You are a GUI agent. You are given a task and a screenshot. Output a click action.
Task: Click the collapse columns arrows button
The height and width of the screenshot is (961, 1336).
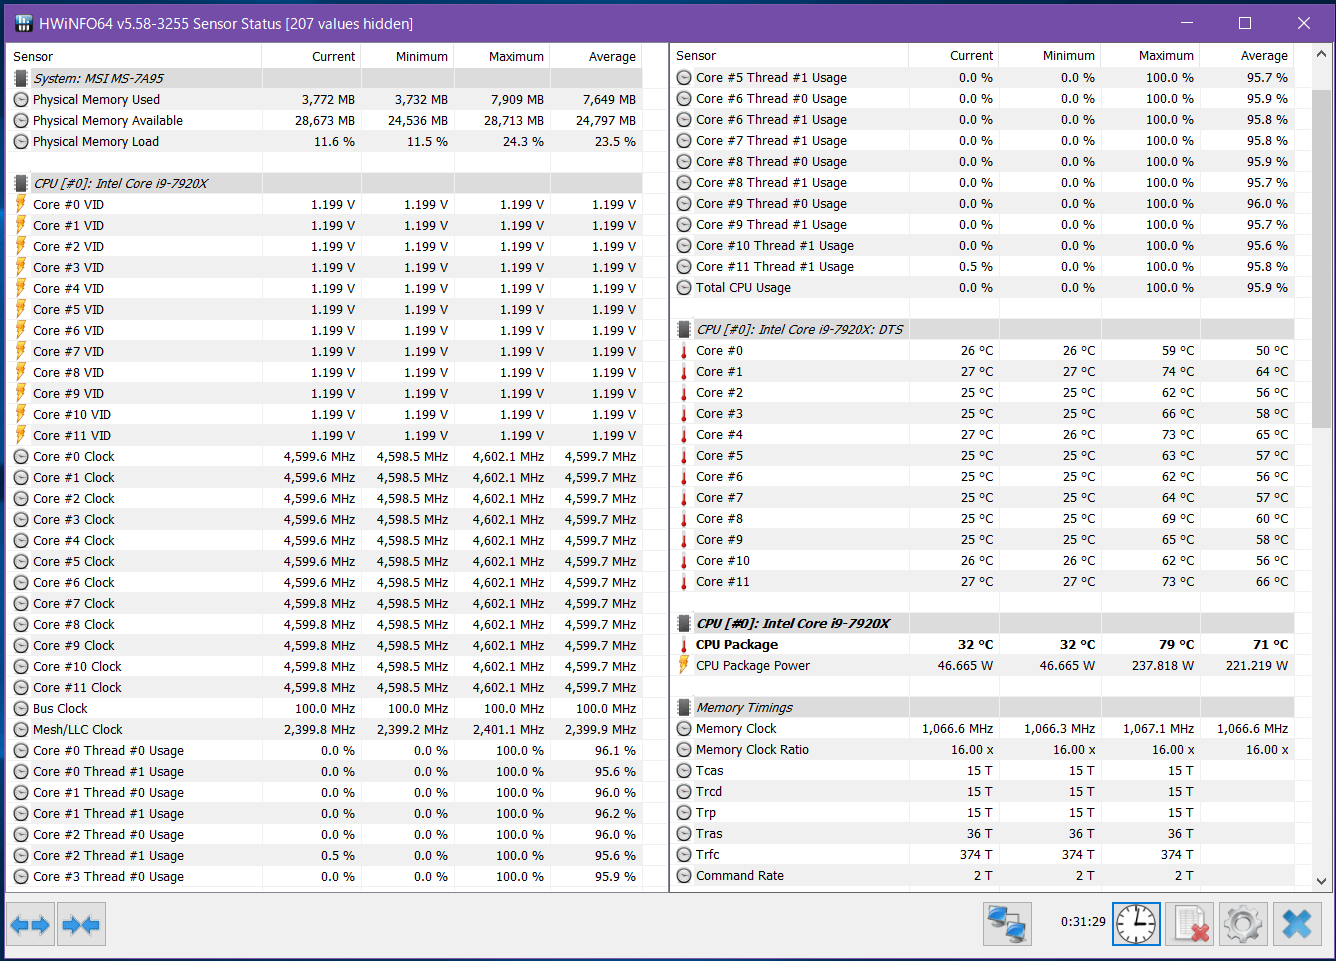81,925
